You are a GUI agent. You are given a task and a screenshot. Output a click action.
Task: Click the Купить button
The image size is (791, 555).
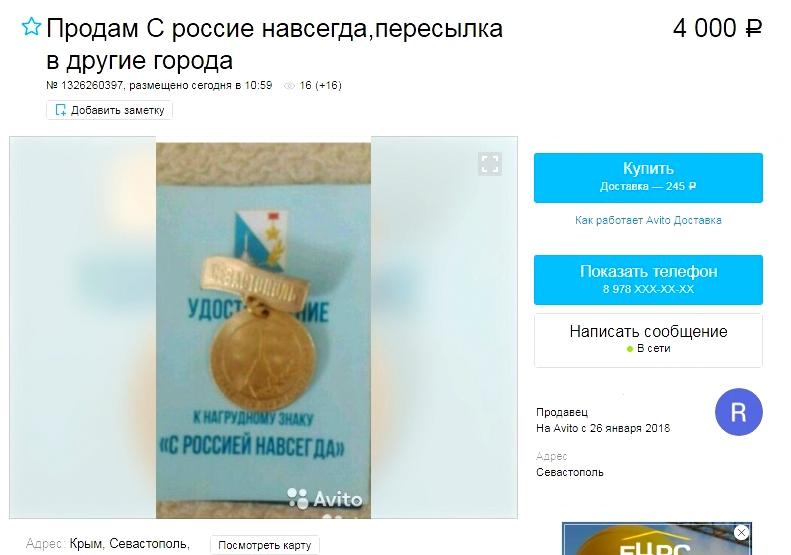[x=648, y=178]
